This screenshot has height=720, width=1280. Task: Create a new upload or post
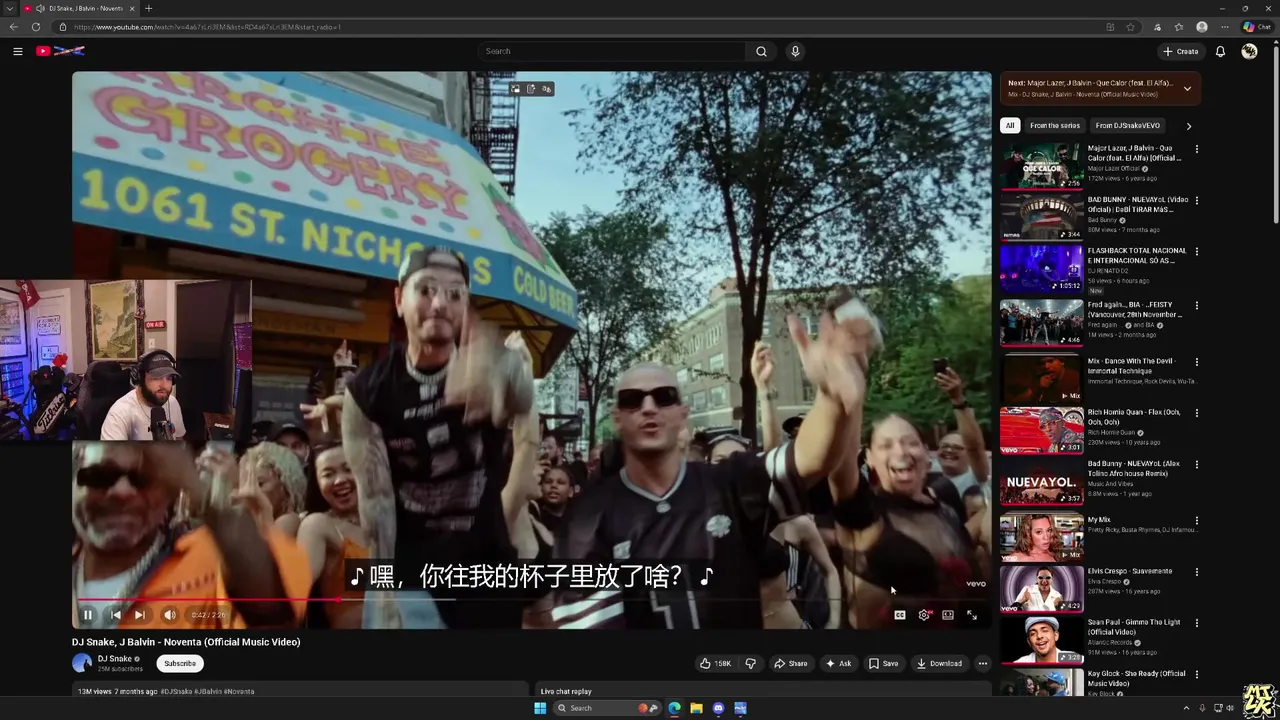point(1181,51)
